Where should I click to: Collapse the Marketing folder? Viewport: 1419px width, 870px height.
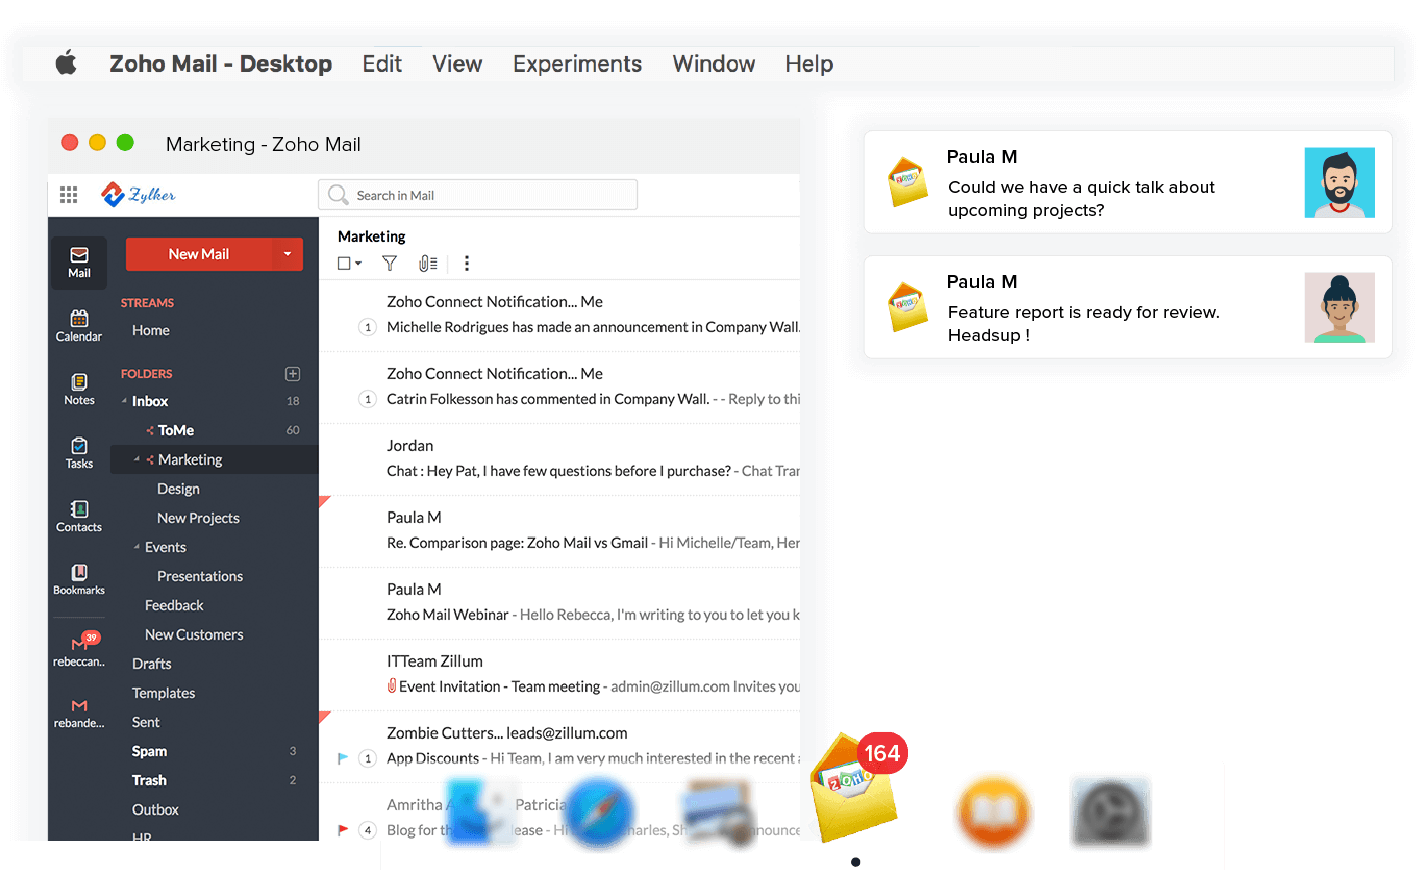coord(137,459)
